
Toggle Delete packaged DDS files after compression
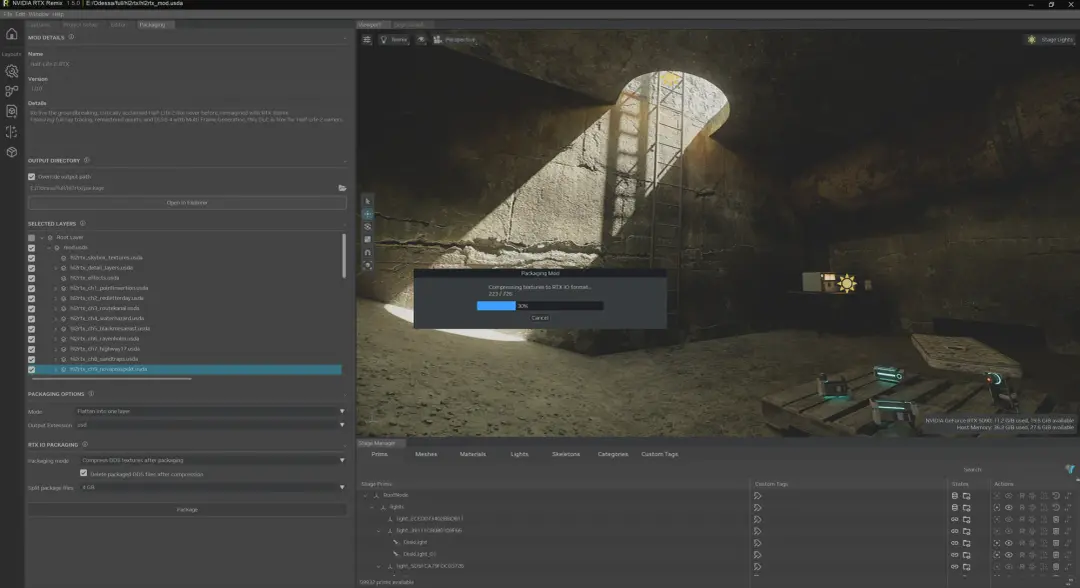click(x=83, y=473)
